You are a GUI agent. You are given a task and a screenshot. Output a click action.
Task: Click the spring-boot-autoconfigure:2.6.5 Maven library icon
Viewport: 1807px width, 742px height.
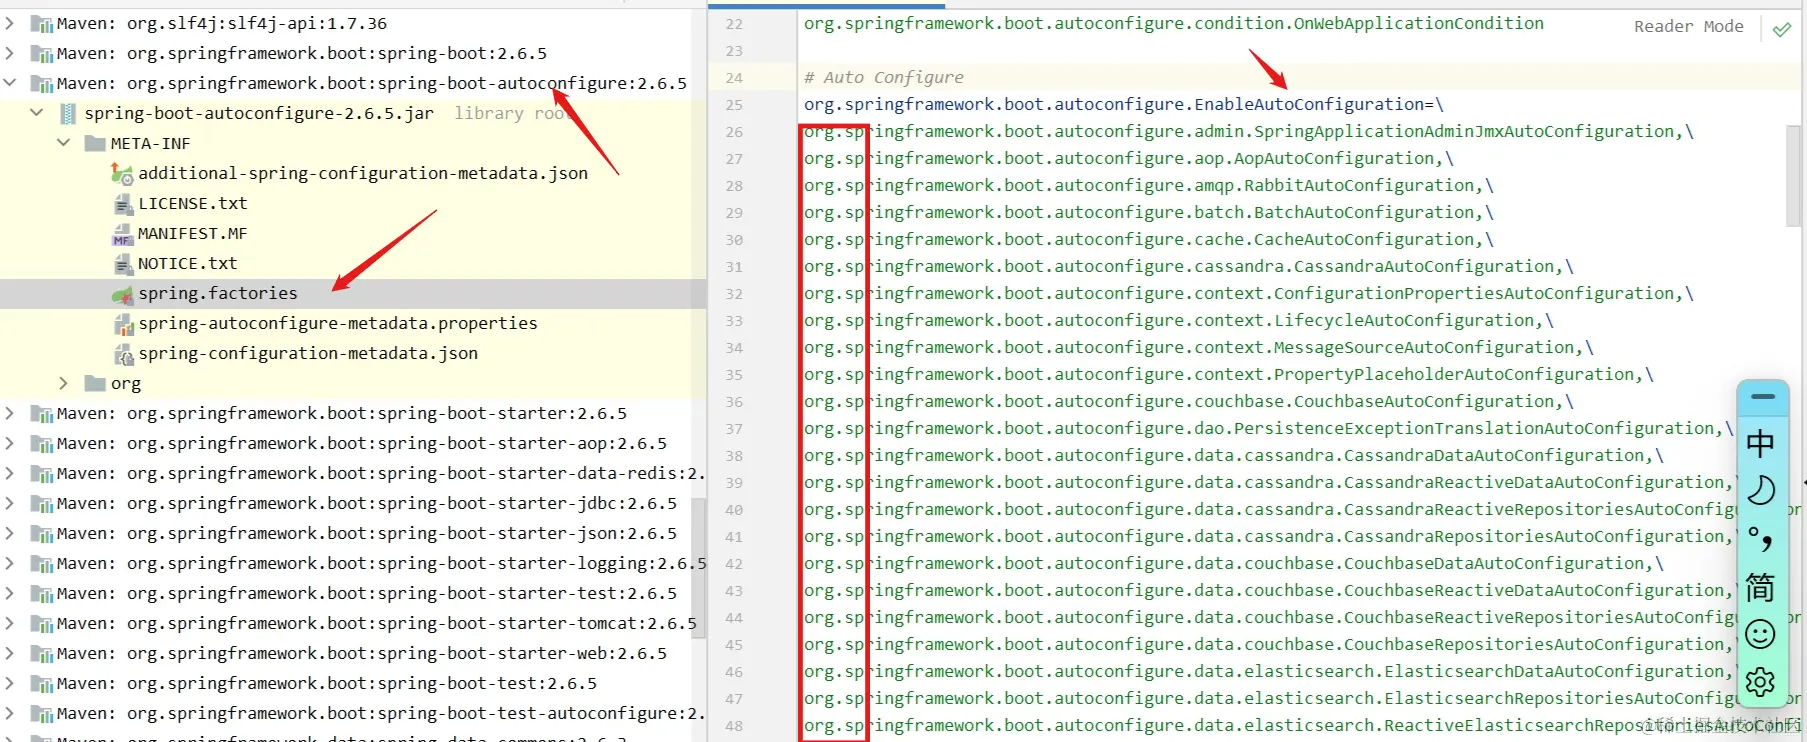tap(41, 84)
